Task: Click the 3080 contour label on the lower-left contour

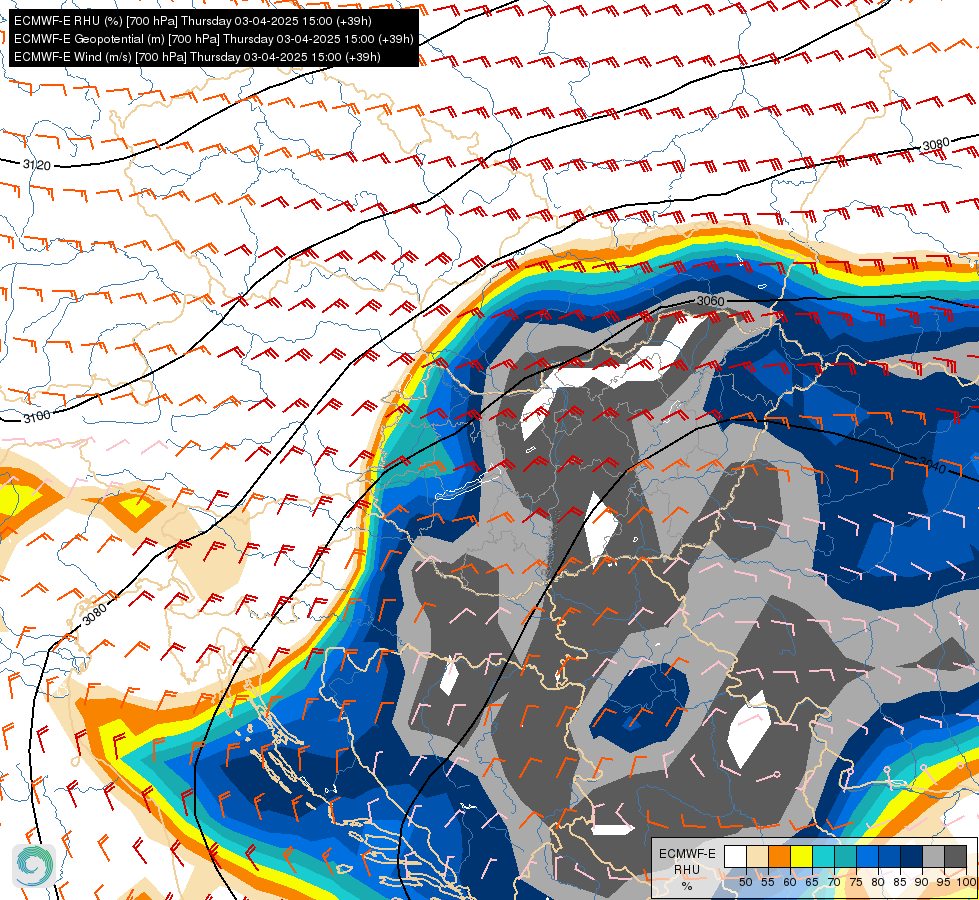Action: pyautogui.click(x=95, y=614)
